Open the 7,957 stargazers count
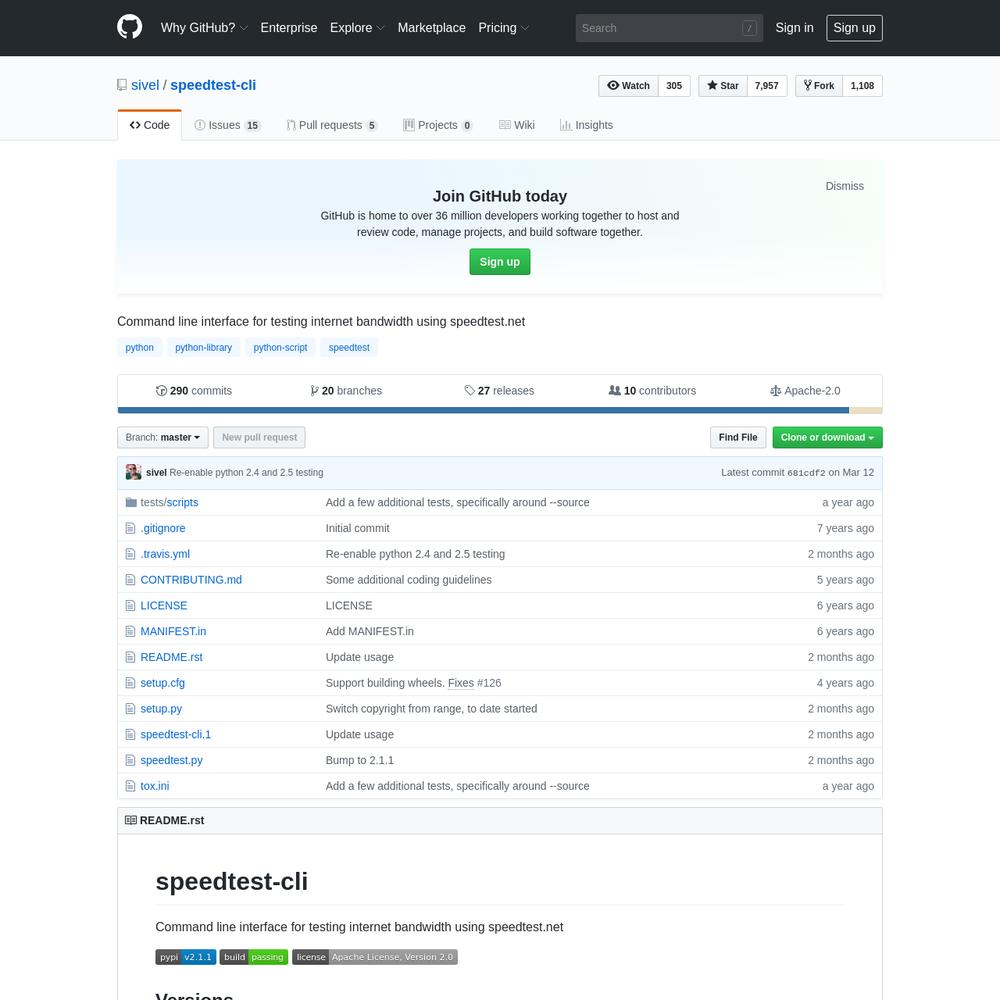 coord(767,85)
